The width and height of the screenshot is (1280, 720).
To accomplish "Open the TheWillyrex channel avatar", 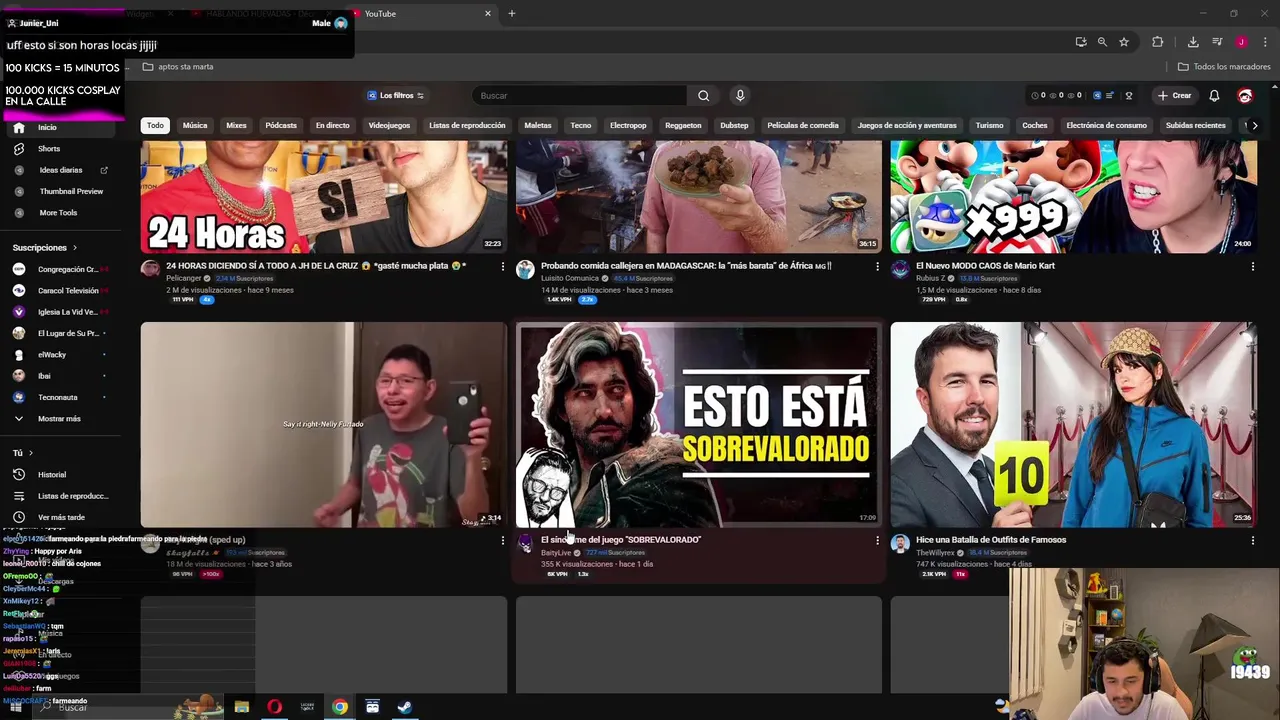I will [900, 543].
